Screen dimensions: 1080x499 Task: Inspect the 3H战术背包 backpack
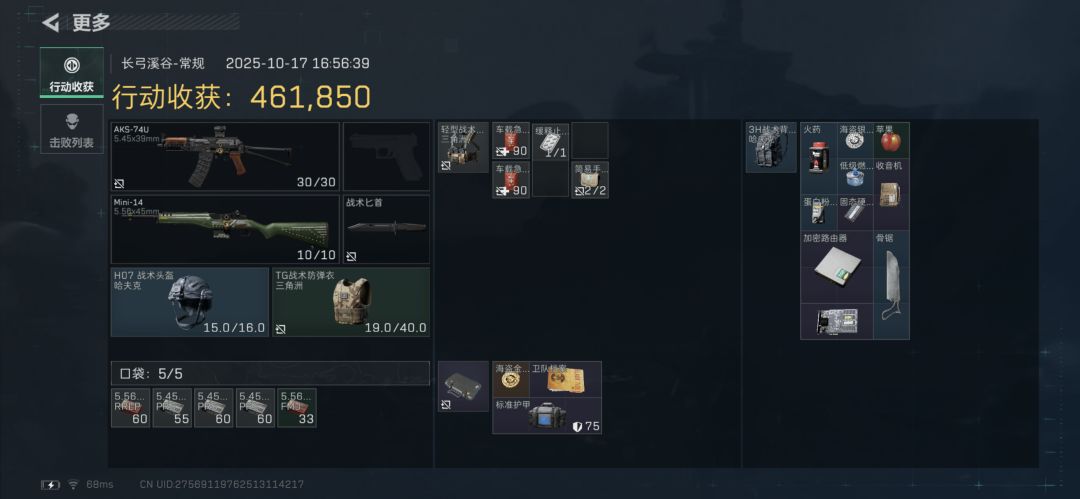(771, 147)
